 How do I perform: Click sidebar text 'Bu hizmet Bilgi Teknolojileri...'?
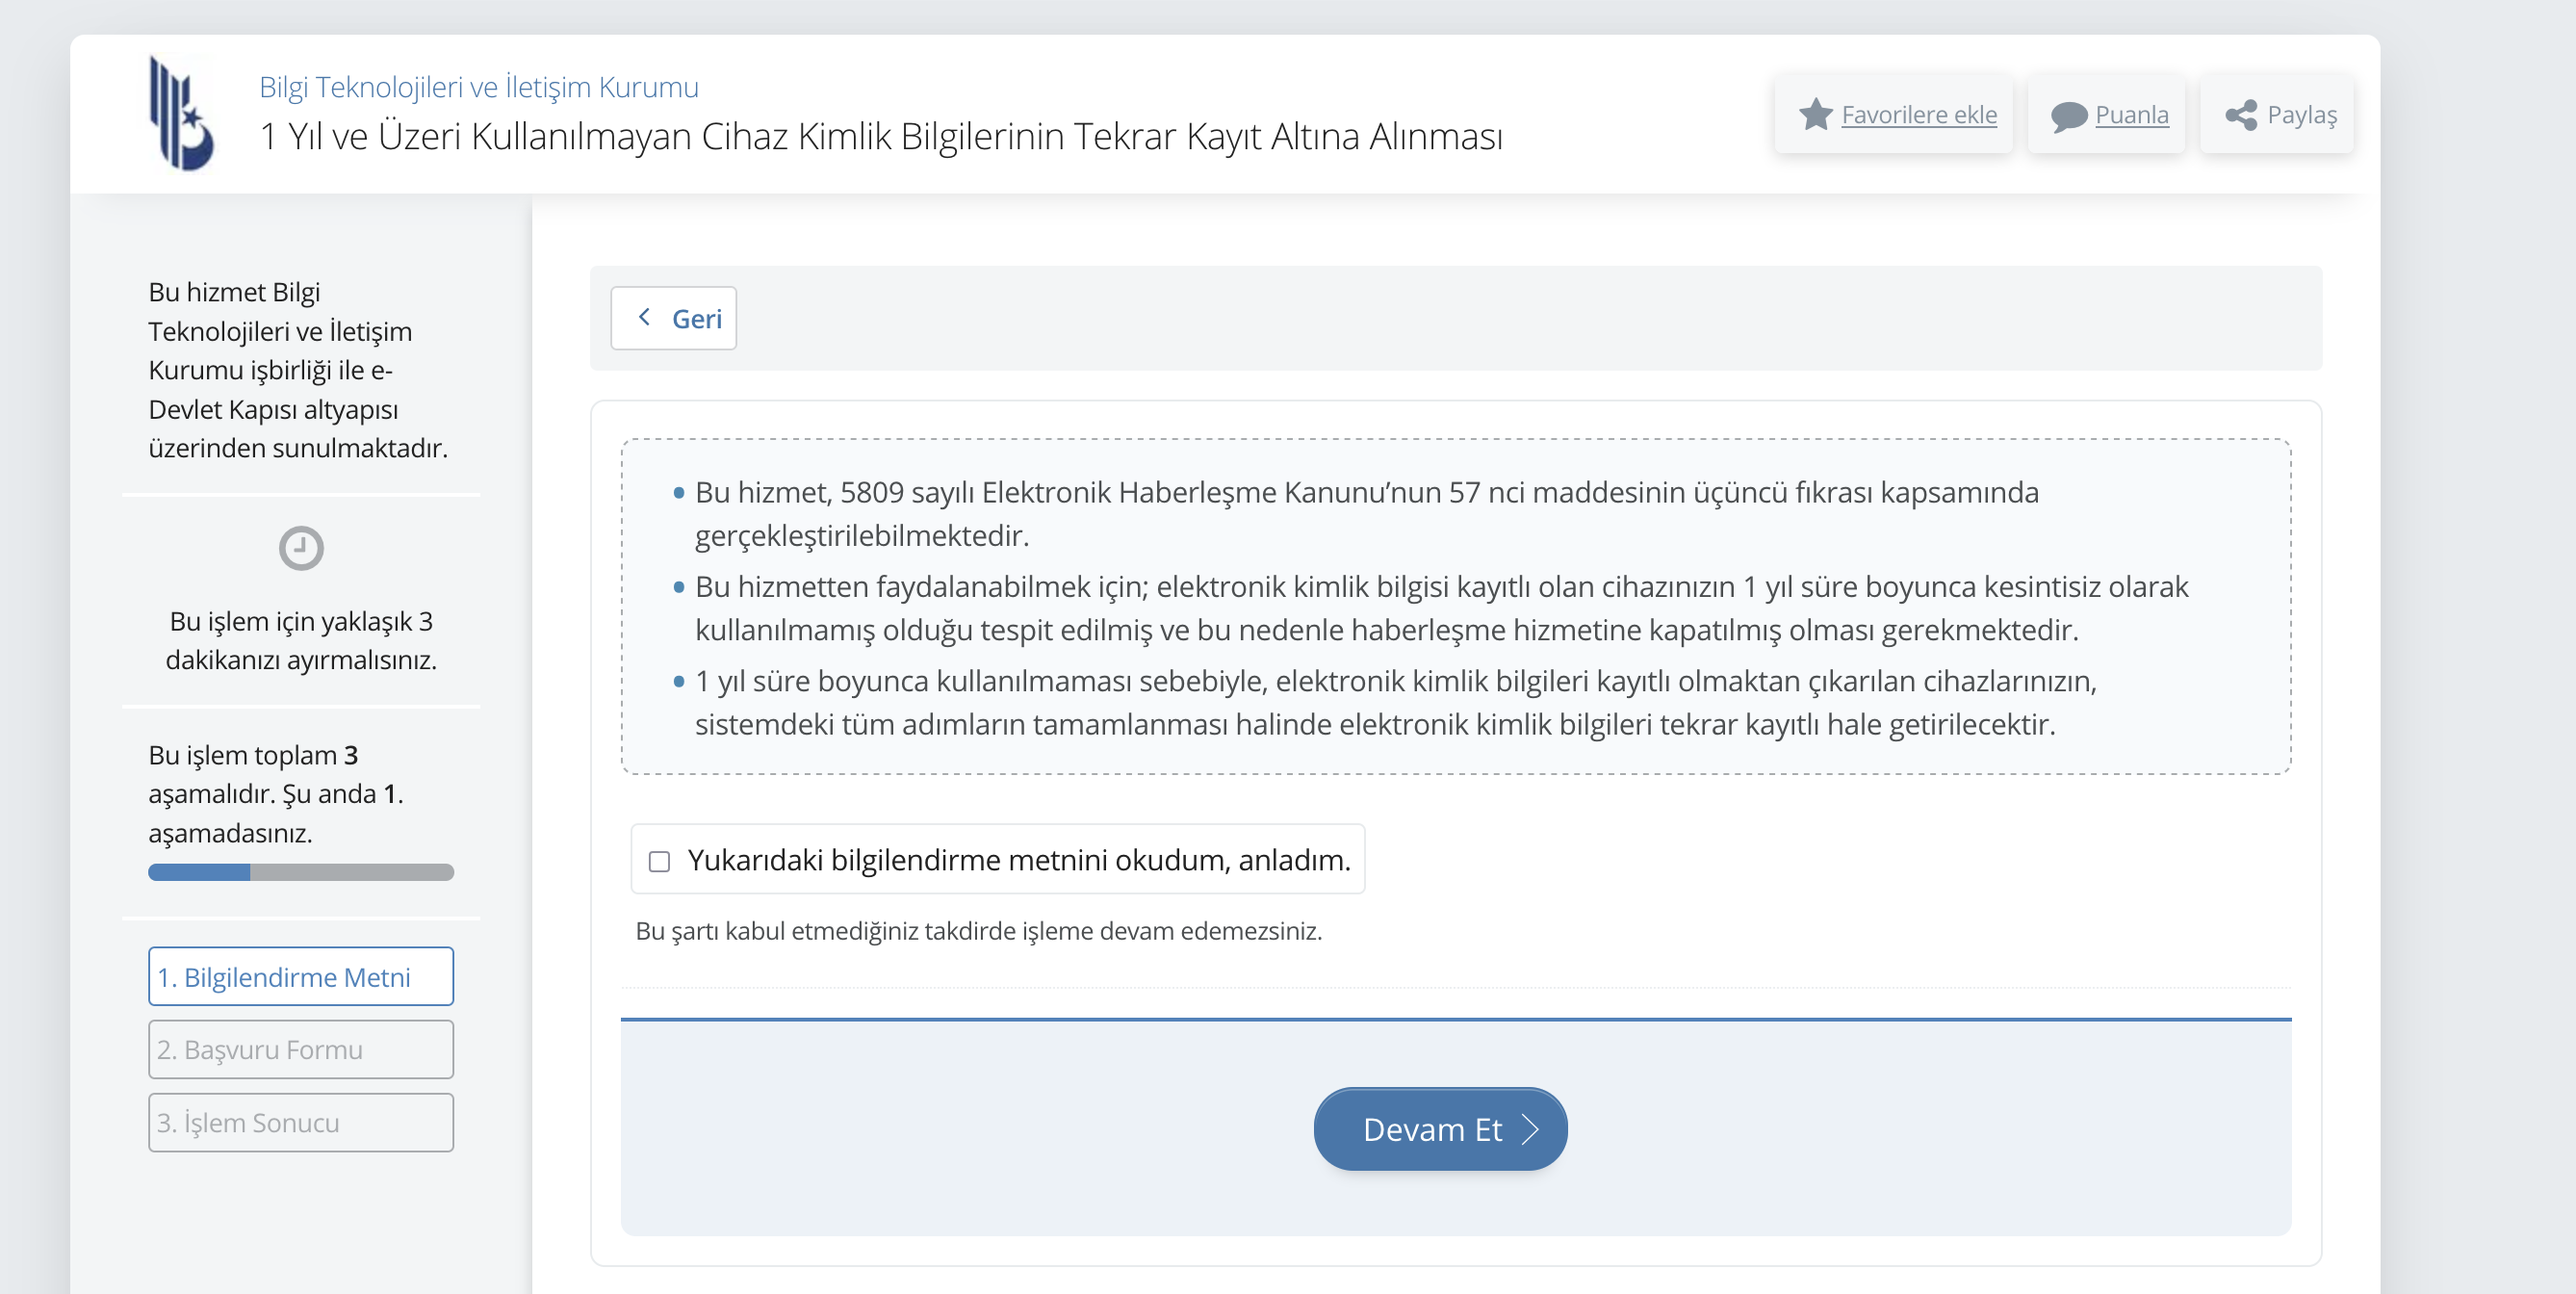coord(298,370)
